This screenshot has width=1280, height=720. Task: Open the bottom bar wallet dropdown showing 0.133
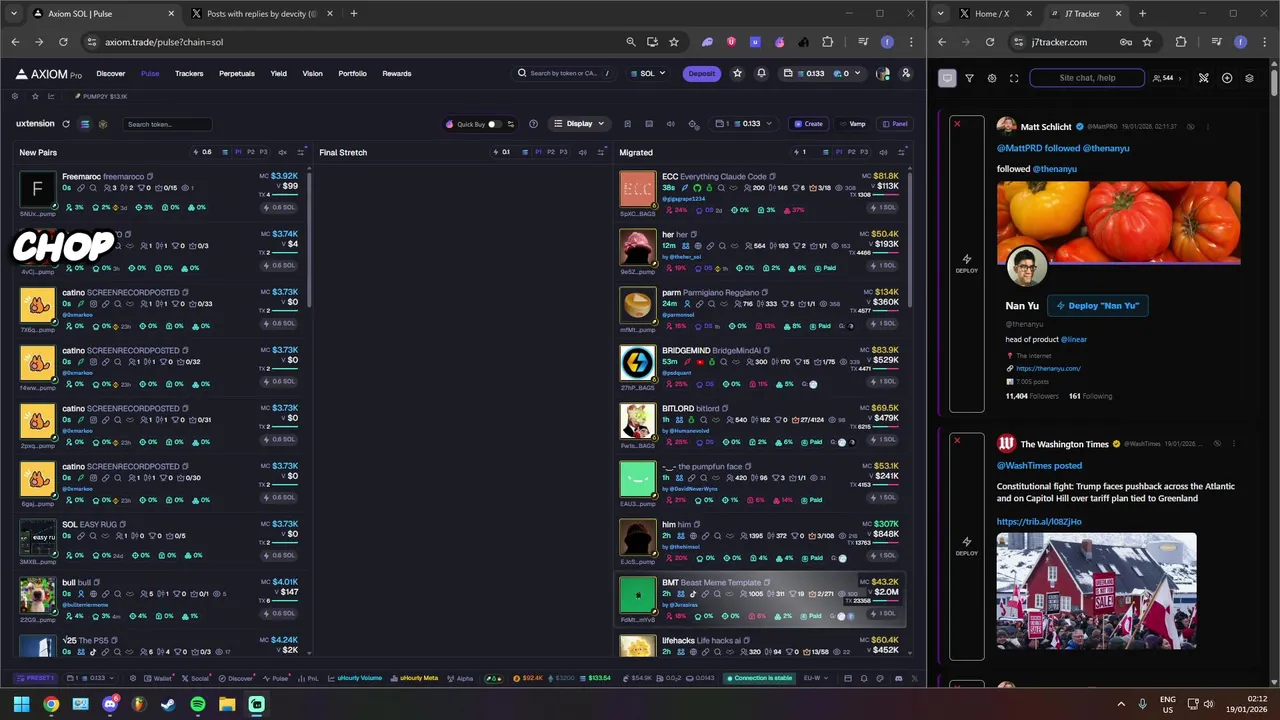pyautogui.click(x=89, y=678)
